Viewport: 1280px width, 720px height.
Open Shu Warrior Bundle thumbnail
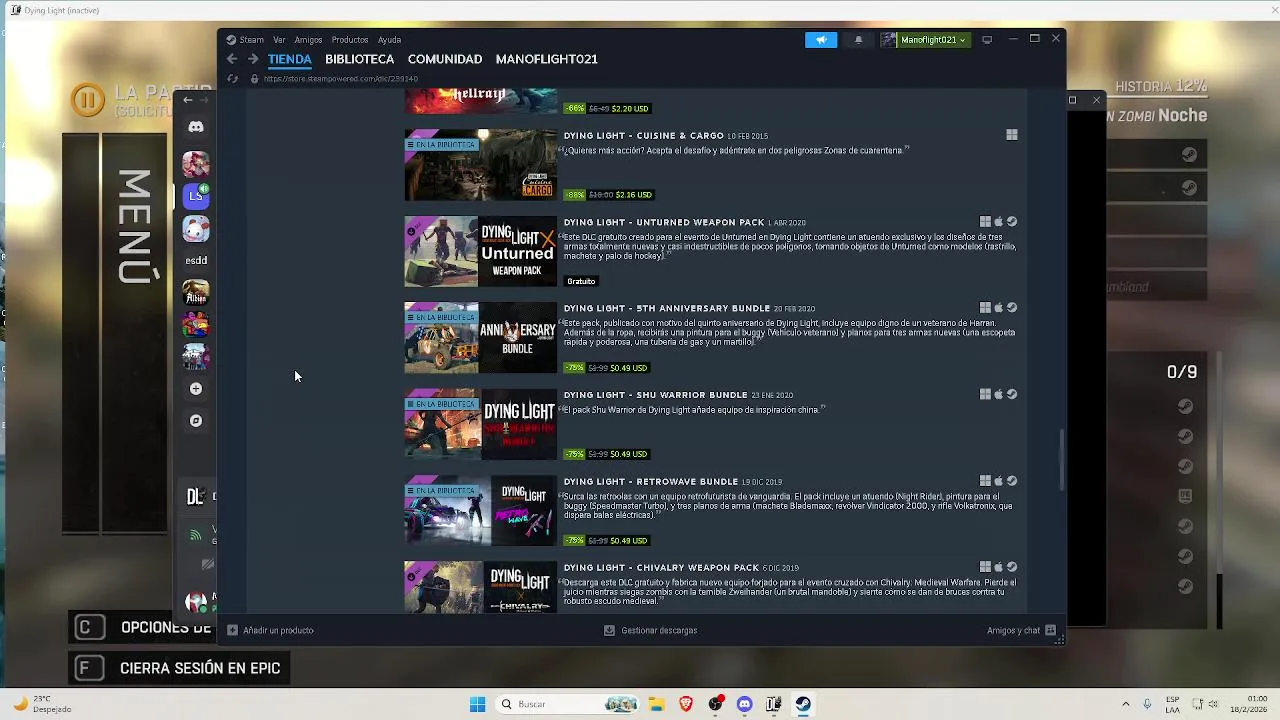tap(480, 424)
